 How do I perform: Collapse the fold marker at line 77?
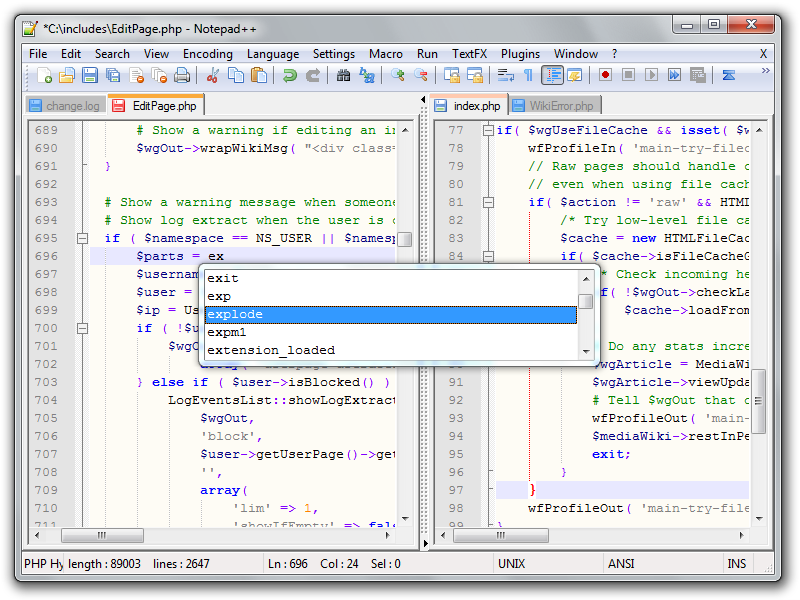[487, 130]
